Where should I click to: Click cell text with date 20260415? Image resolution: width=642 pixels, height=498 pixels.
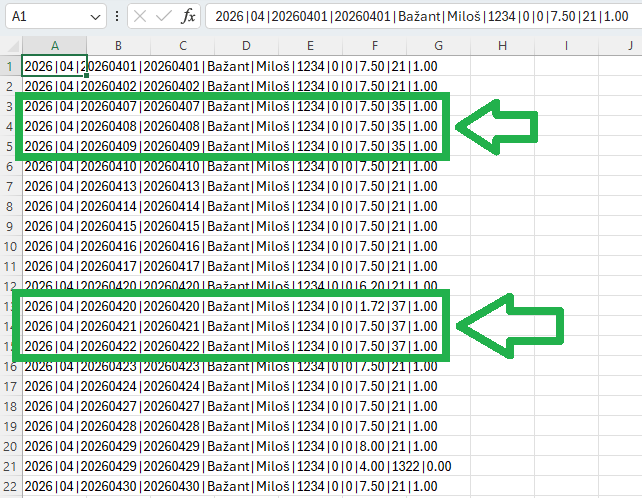[x=231, y=226]
